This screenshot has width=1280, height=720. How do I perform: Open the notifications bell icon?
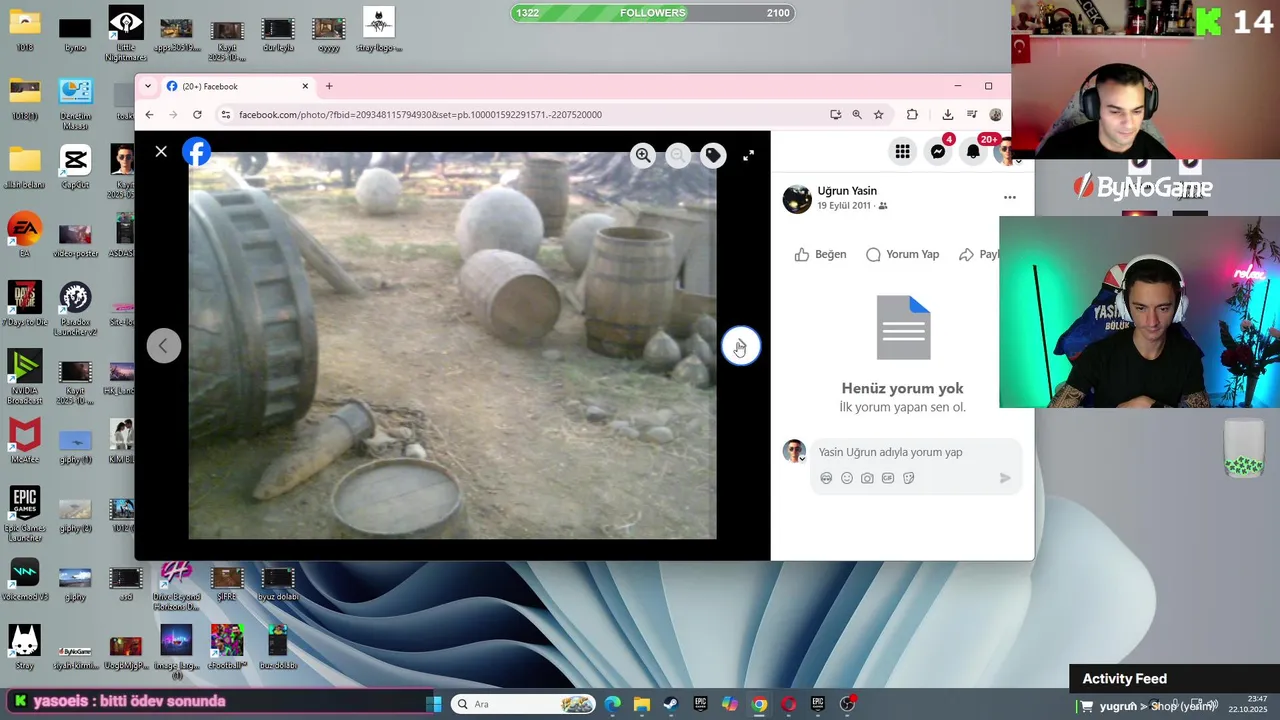click(x=973, y=151)
